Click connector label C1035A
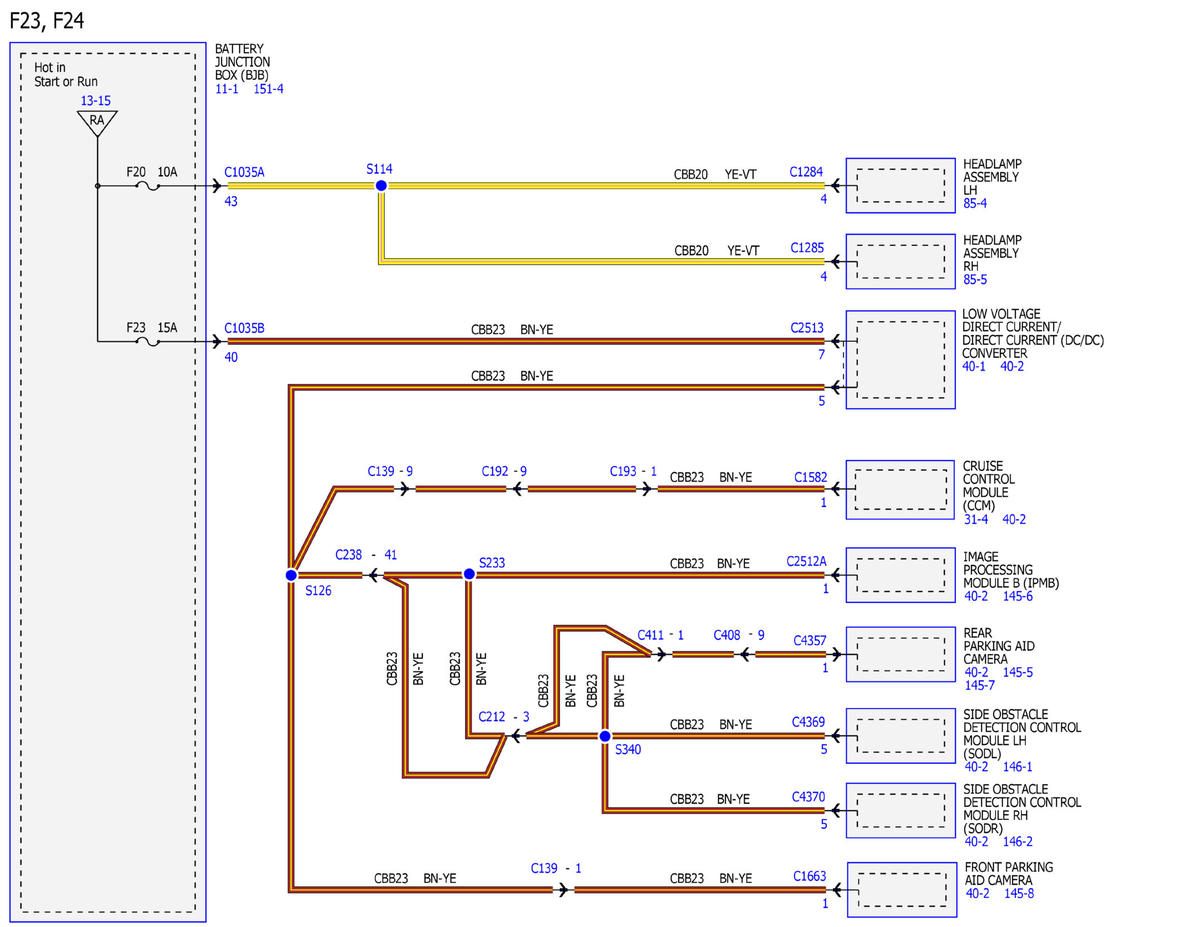Screen dimensions: 1200x927 click(245, 172)
